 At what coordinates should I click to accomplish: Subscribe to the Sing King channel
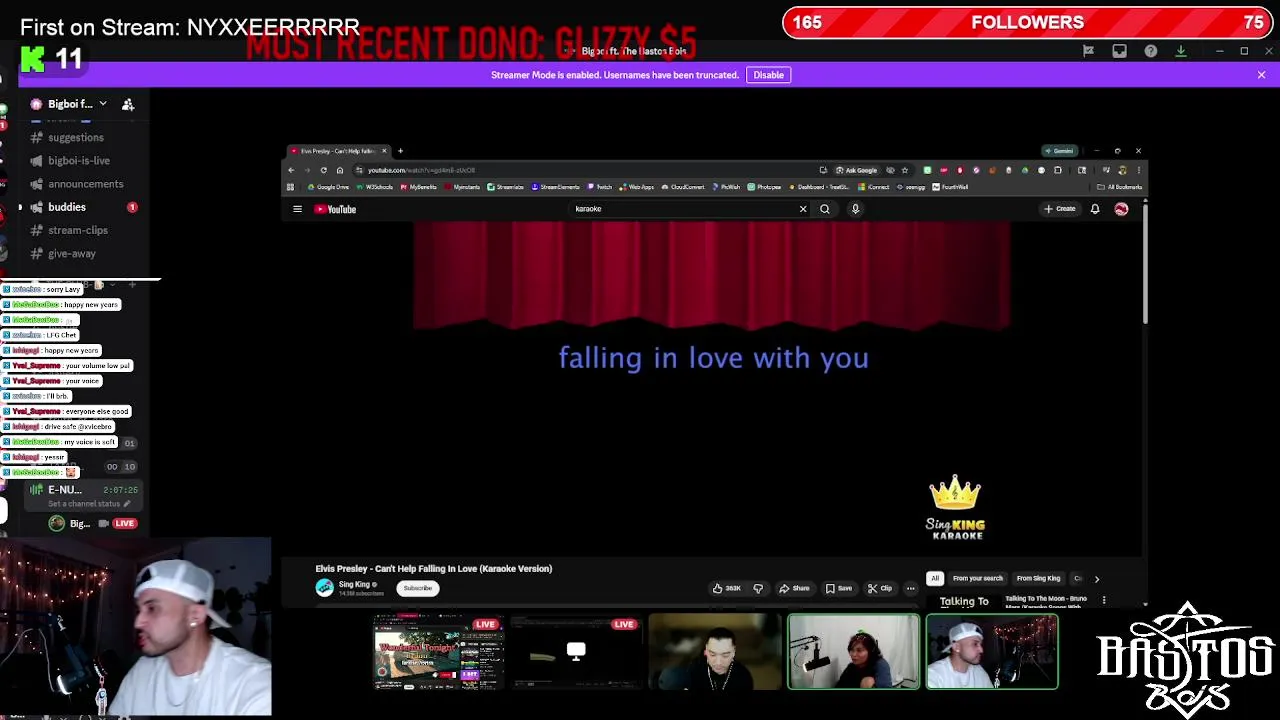click(418, 588)
